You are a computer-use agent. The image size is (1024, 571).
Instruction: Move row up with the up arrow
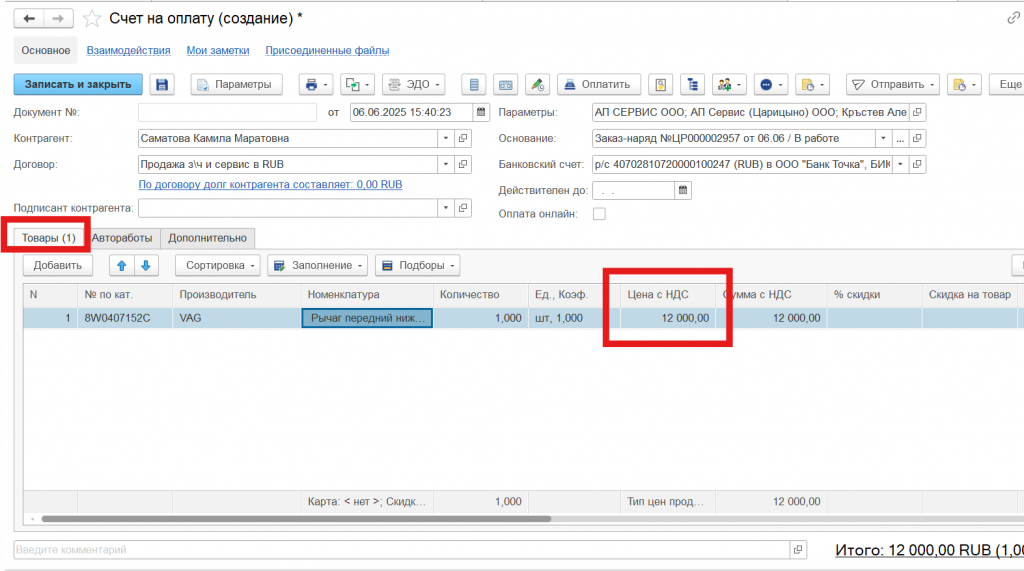[122, 265]
